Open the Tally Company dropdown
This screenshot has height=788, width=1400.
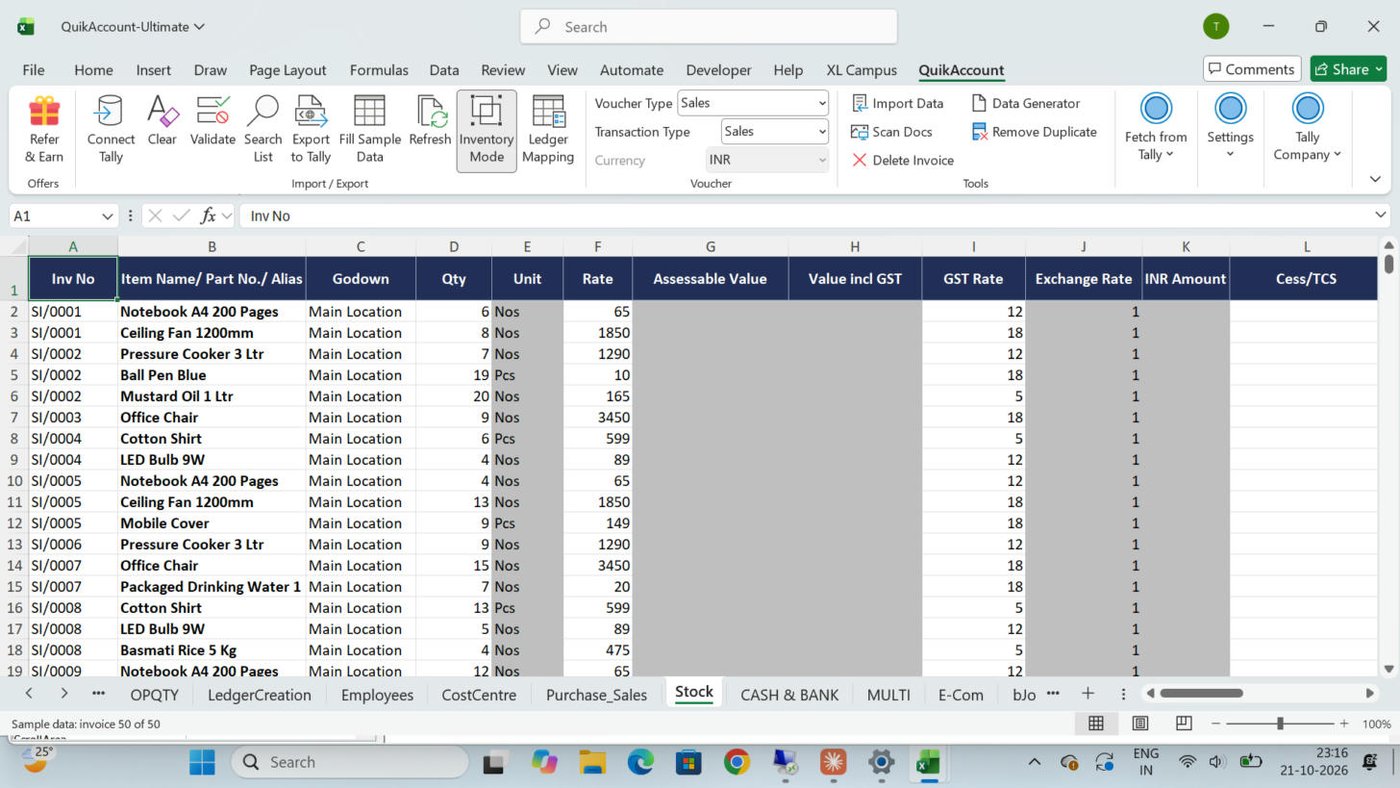pyautogui.click(x=1307, y=128)
